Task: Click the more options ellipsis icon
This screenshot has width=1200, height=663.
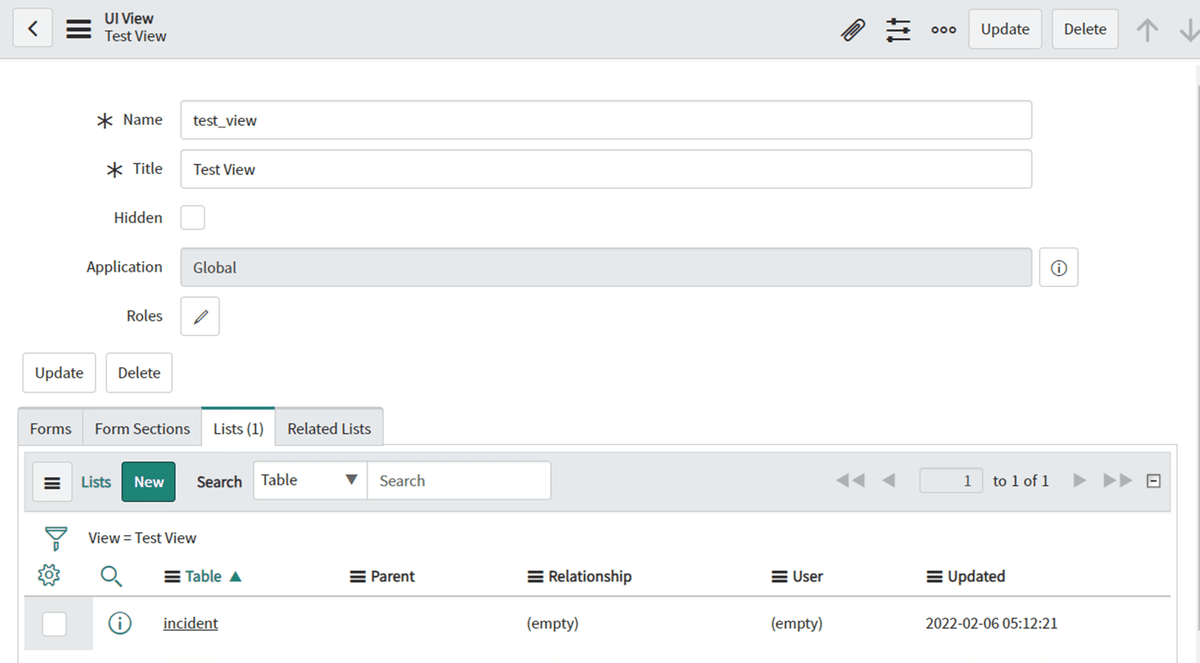Action: coord(943,30)
